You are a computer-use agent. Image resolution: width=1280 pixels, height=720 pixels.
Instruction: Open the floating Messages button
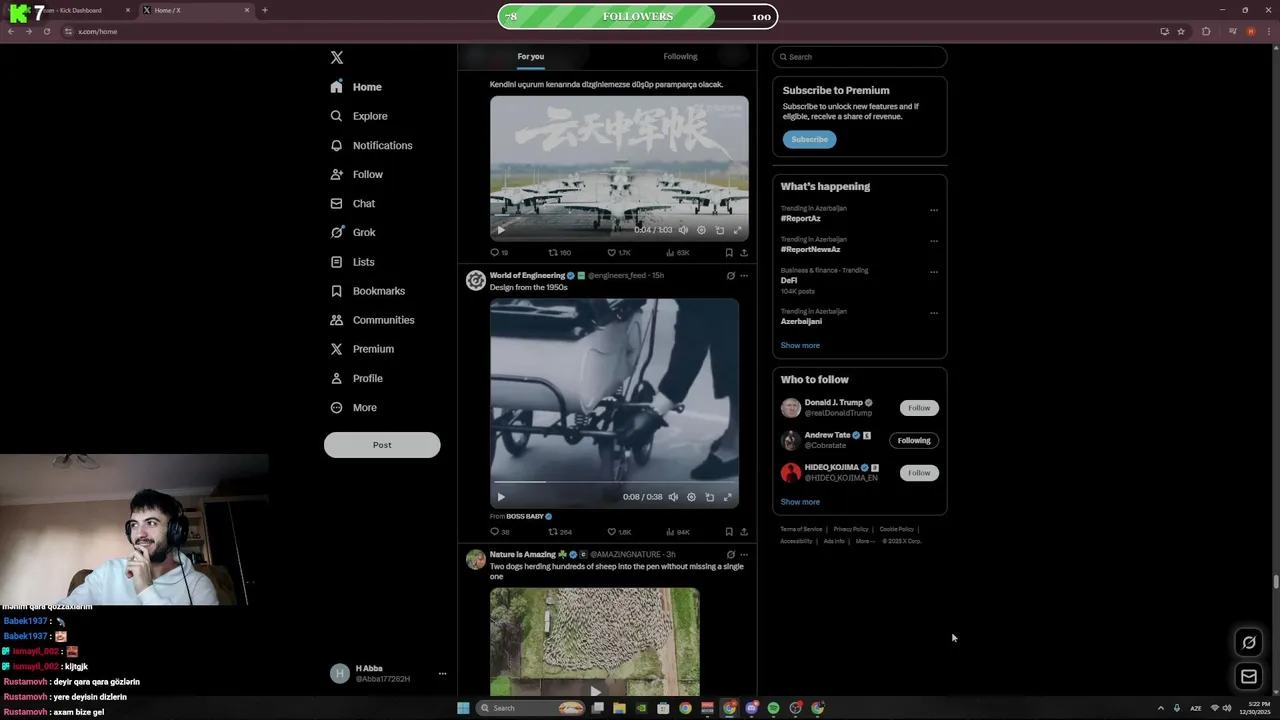click(1249, 677)
